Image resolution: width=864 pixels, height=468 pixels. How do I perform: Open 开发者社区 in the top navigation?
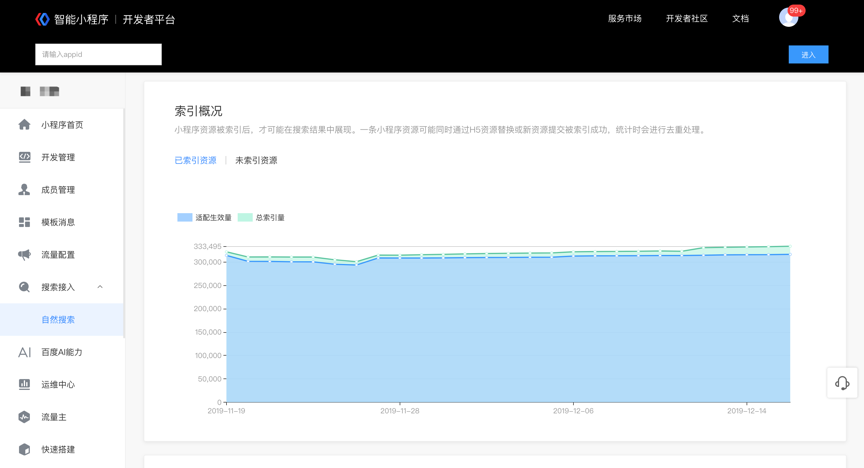tap(687, 19)
